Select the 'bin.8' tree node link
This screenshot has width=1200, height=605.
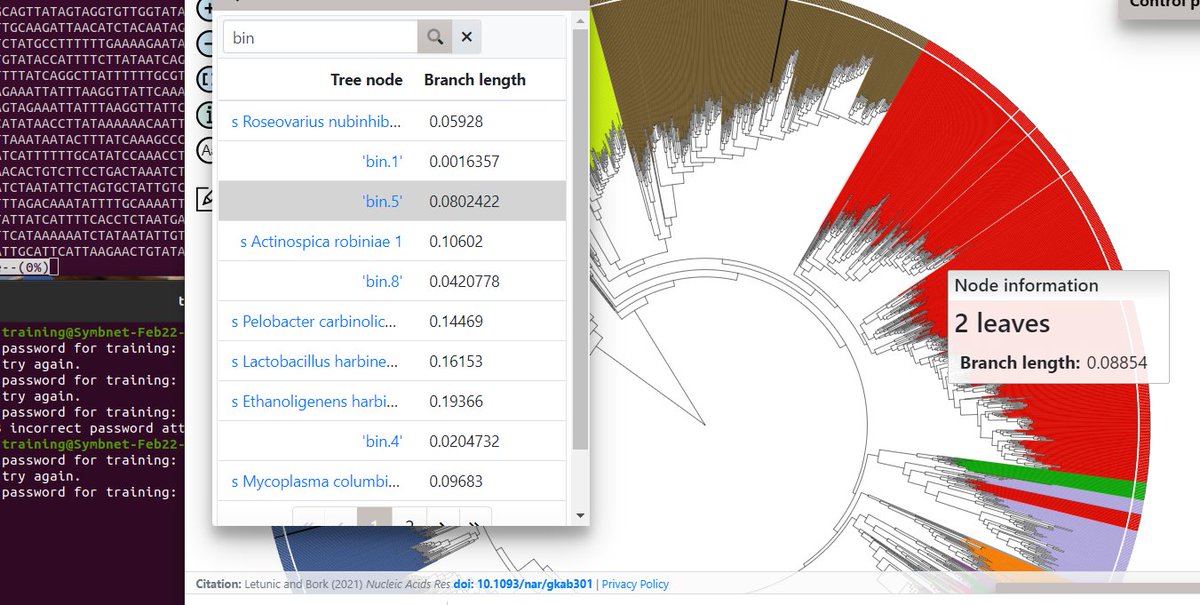tap(381, 281)
